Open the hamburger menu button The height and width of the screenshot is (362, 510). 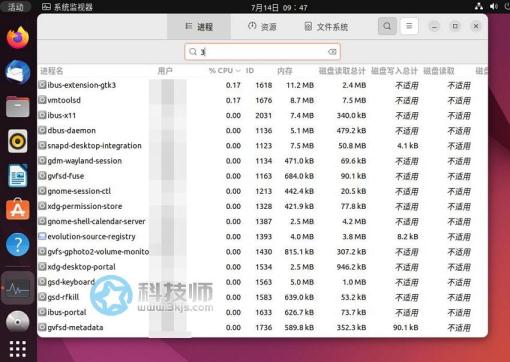(409, 26)
